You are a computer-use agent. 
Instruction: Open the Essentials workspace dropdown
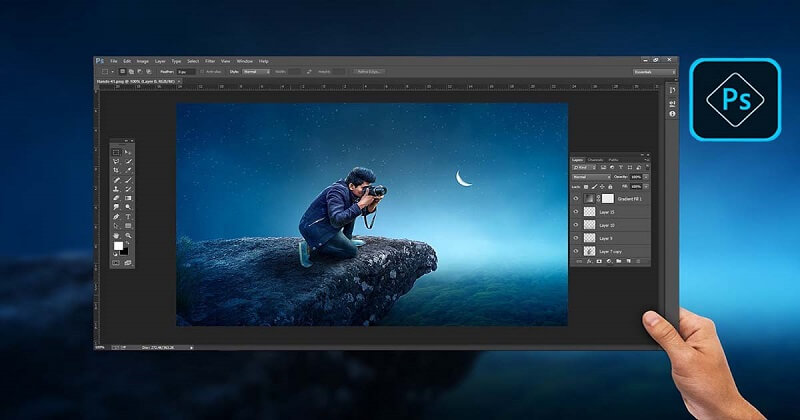[654, 72]
